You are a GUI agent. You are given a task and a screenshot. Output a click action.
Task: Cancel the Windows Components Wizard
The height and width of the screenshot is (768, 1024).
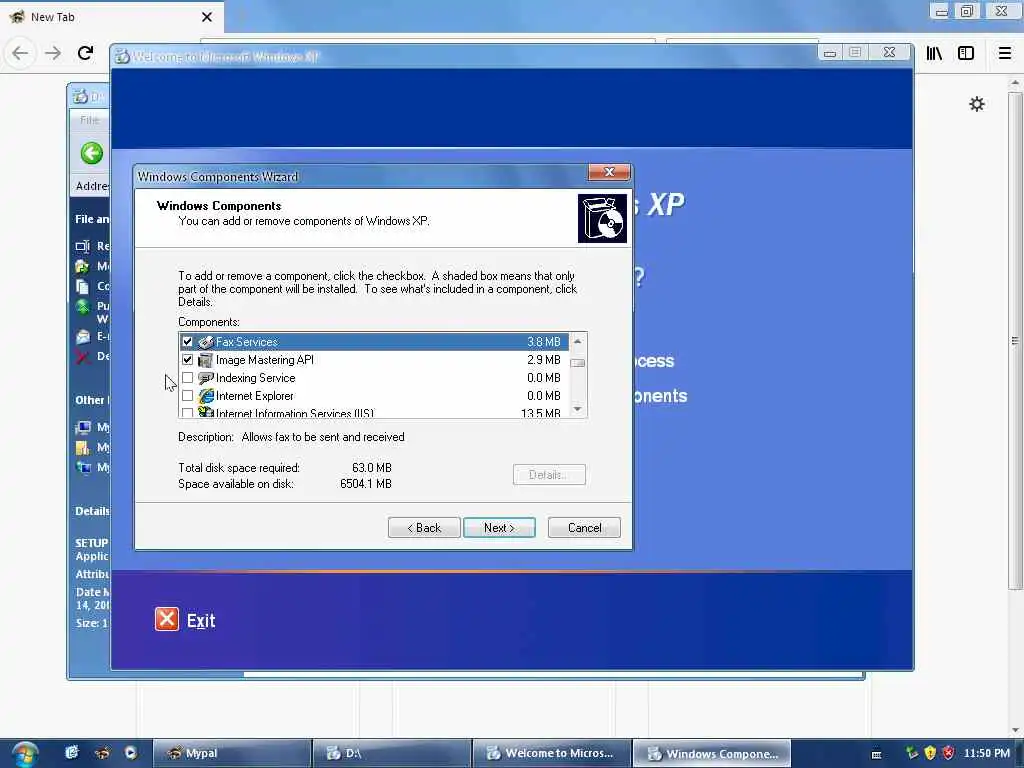[584, 528]
